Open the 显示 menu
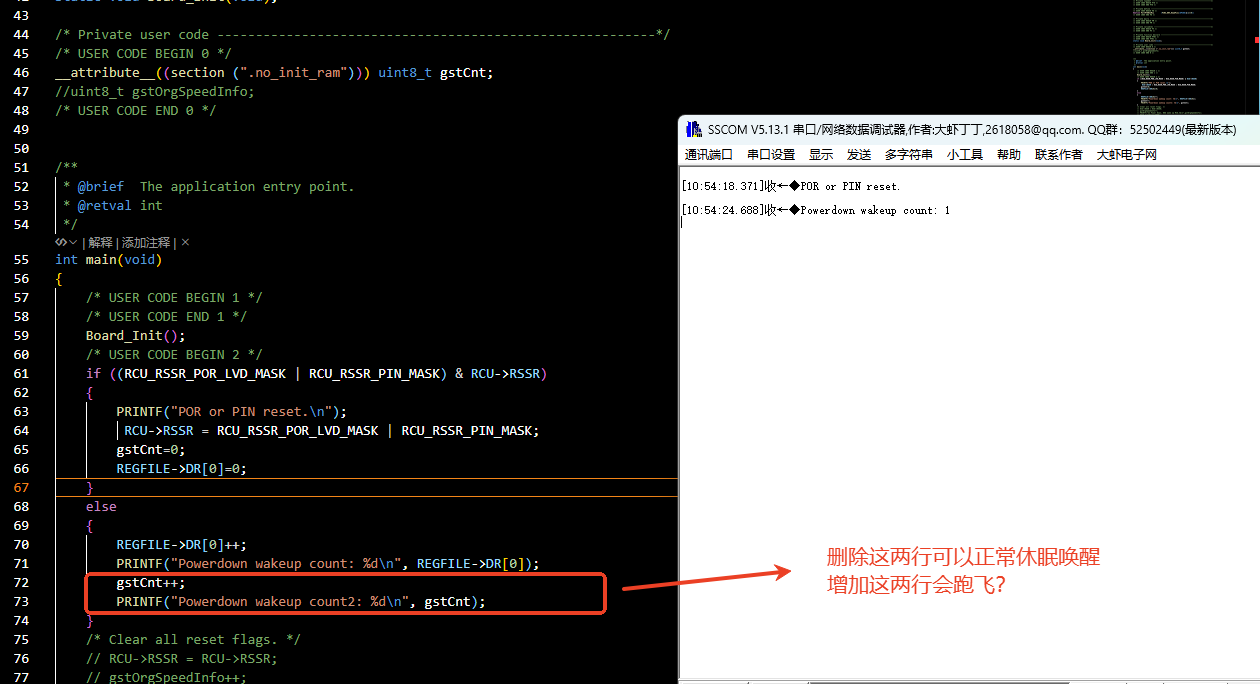Screen dimensions: 1260x684 (821, 154)
